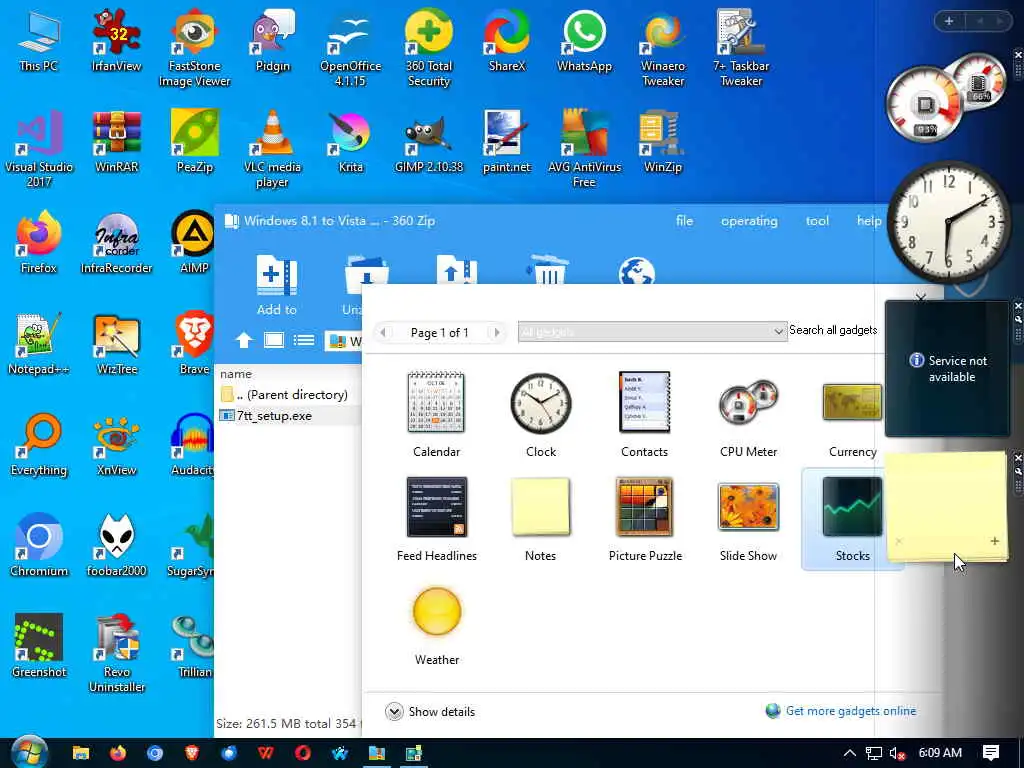Image resolution: width=1024 pixels, height=768 pixels.
Task: Select the Calendar gadget in the gallery
Action: (436, 402)
